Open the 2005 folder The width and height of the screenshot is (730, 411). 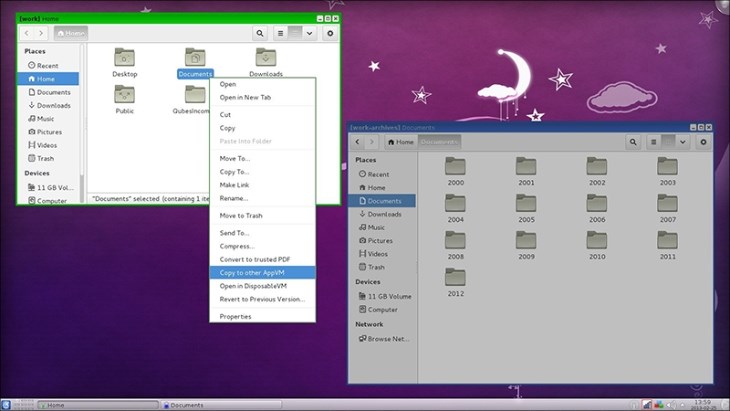point(526,209)
